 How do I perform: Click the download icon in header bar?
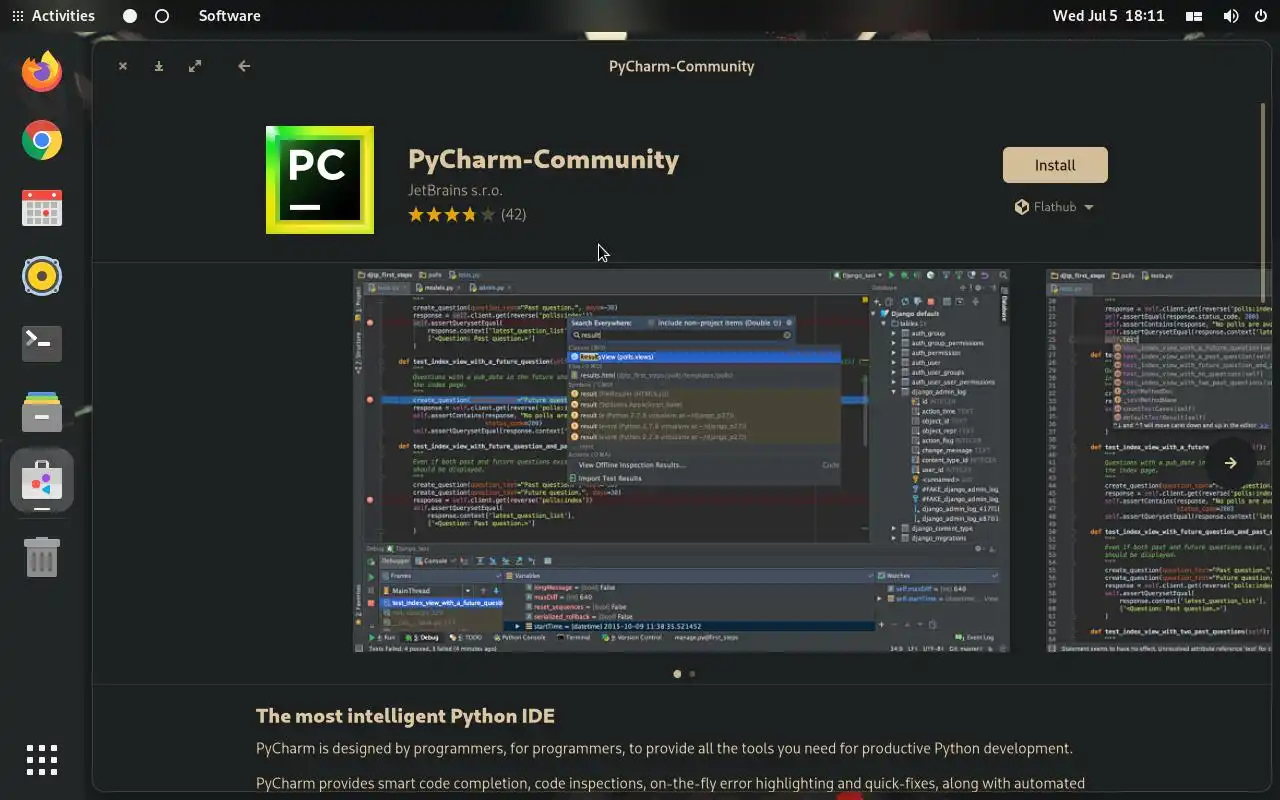[x=159, y=66]
